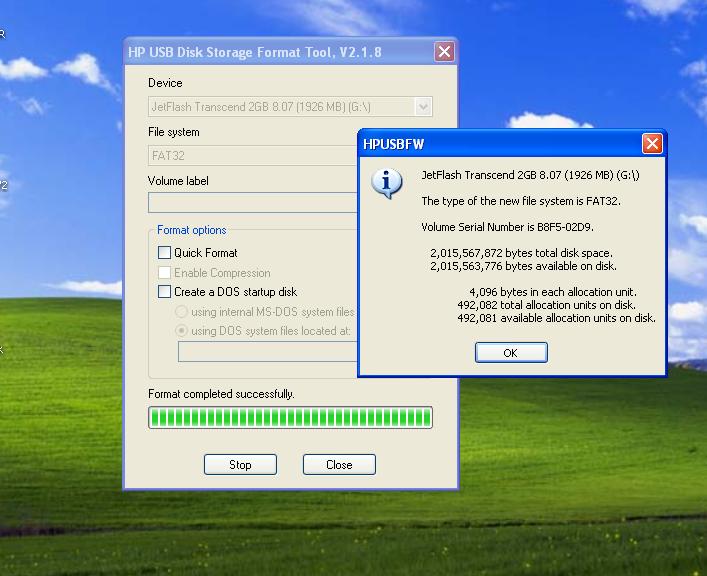707x576 pixels.
Task: Click the Close button beside Stop
Action: pyautogui.click(x=339, y=464)
